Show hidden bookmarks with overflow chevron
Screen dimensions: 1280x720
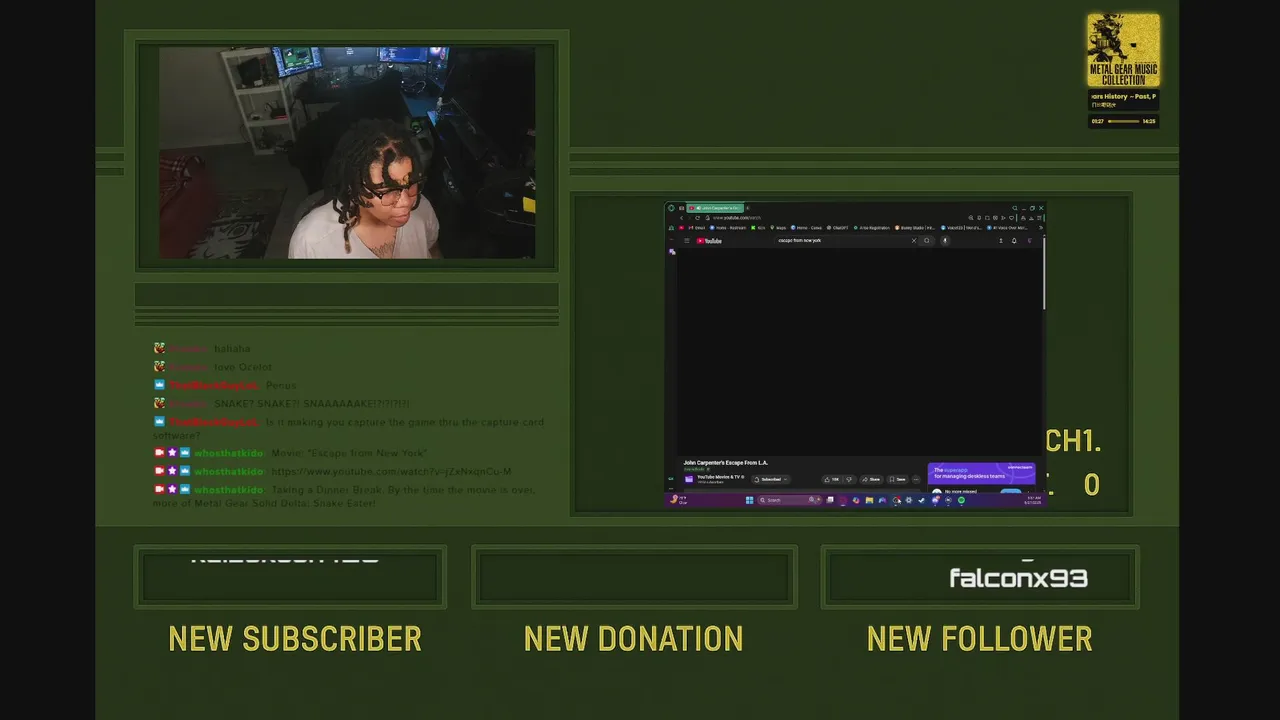click(x=1041, y=228)
